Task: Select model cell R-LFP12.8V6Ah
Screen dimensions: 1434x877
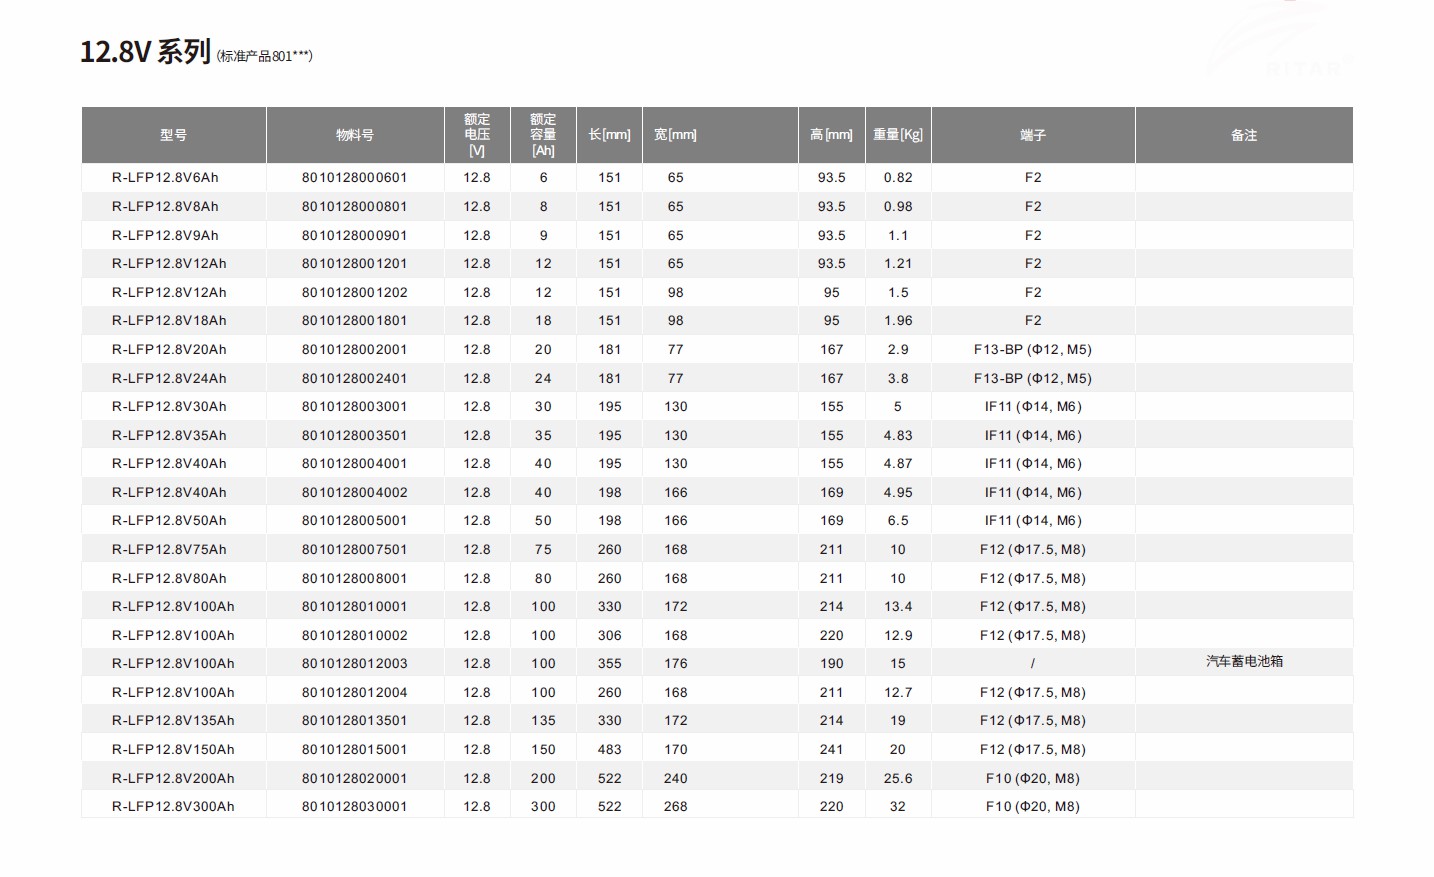Action: click(x=165, y=178)
